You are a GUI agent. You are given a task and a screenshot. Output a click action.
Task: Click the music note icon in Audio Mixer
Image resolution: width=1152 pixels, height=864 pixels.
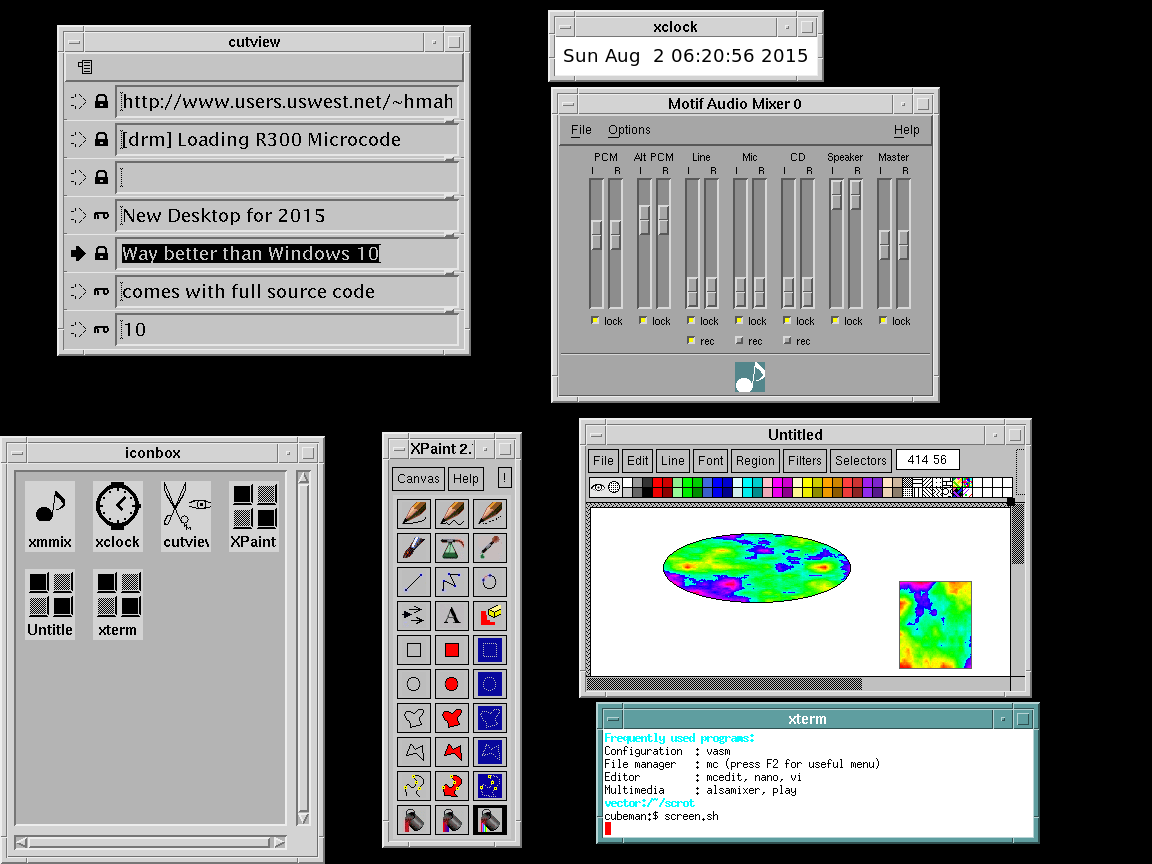(750, 377)
